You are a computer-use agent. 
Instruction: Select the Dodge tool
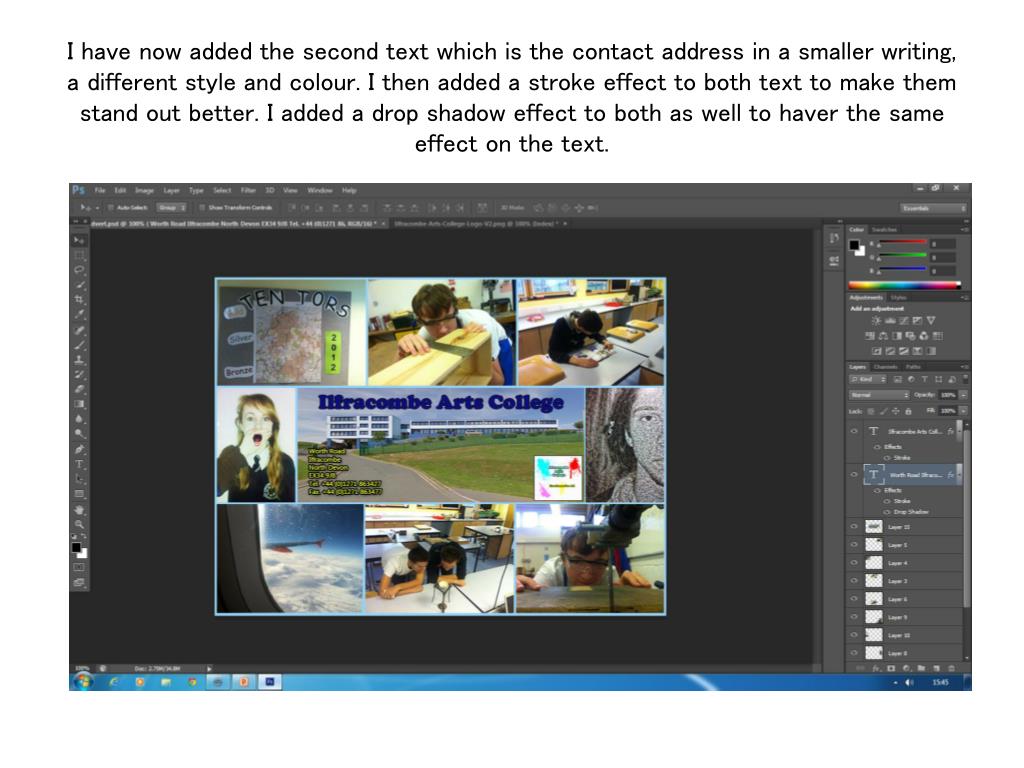point(79,434)
